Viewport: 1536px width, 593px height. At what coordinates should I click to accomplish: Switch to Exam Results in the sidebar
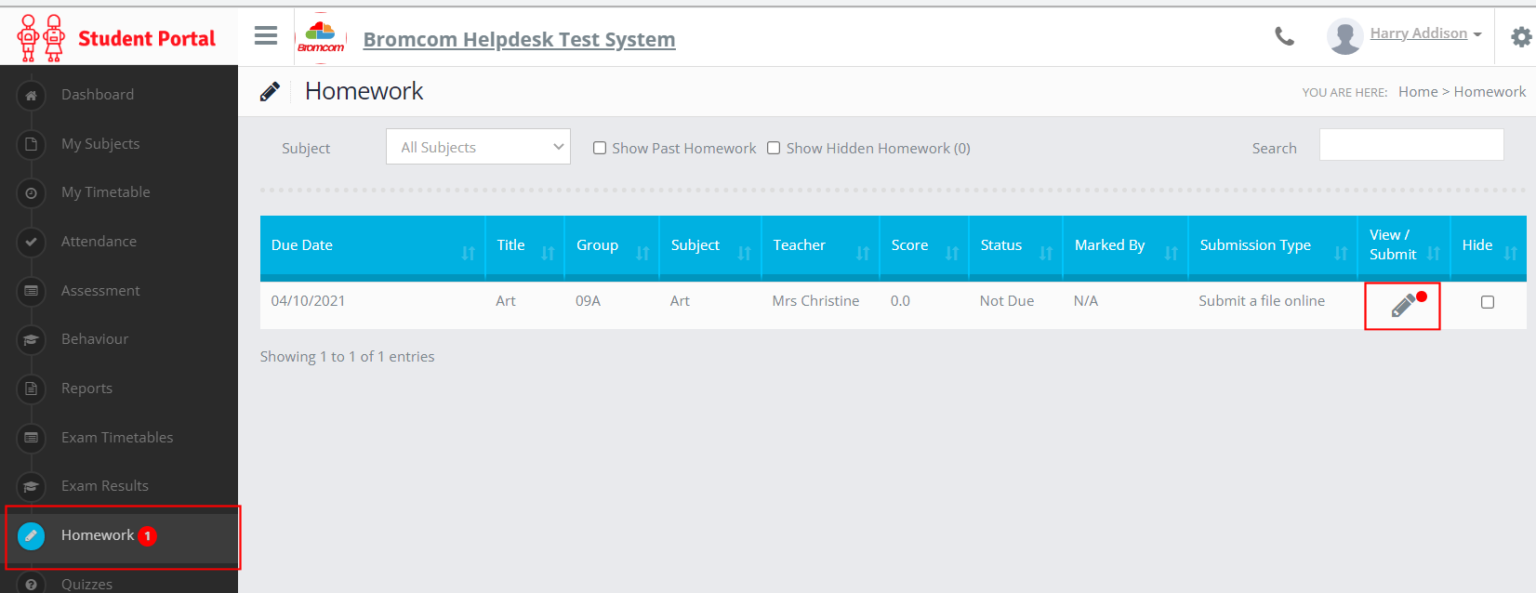[x=31, y=486]
